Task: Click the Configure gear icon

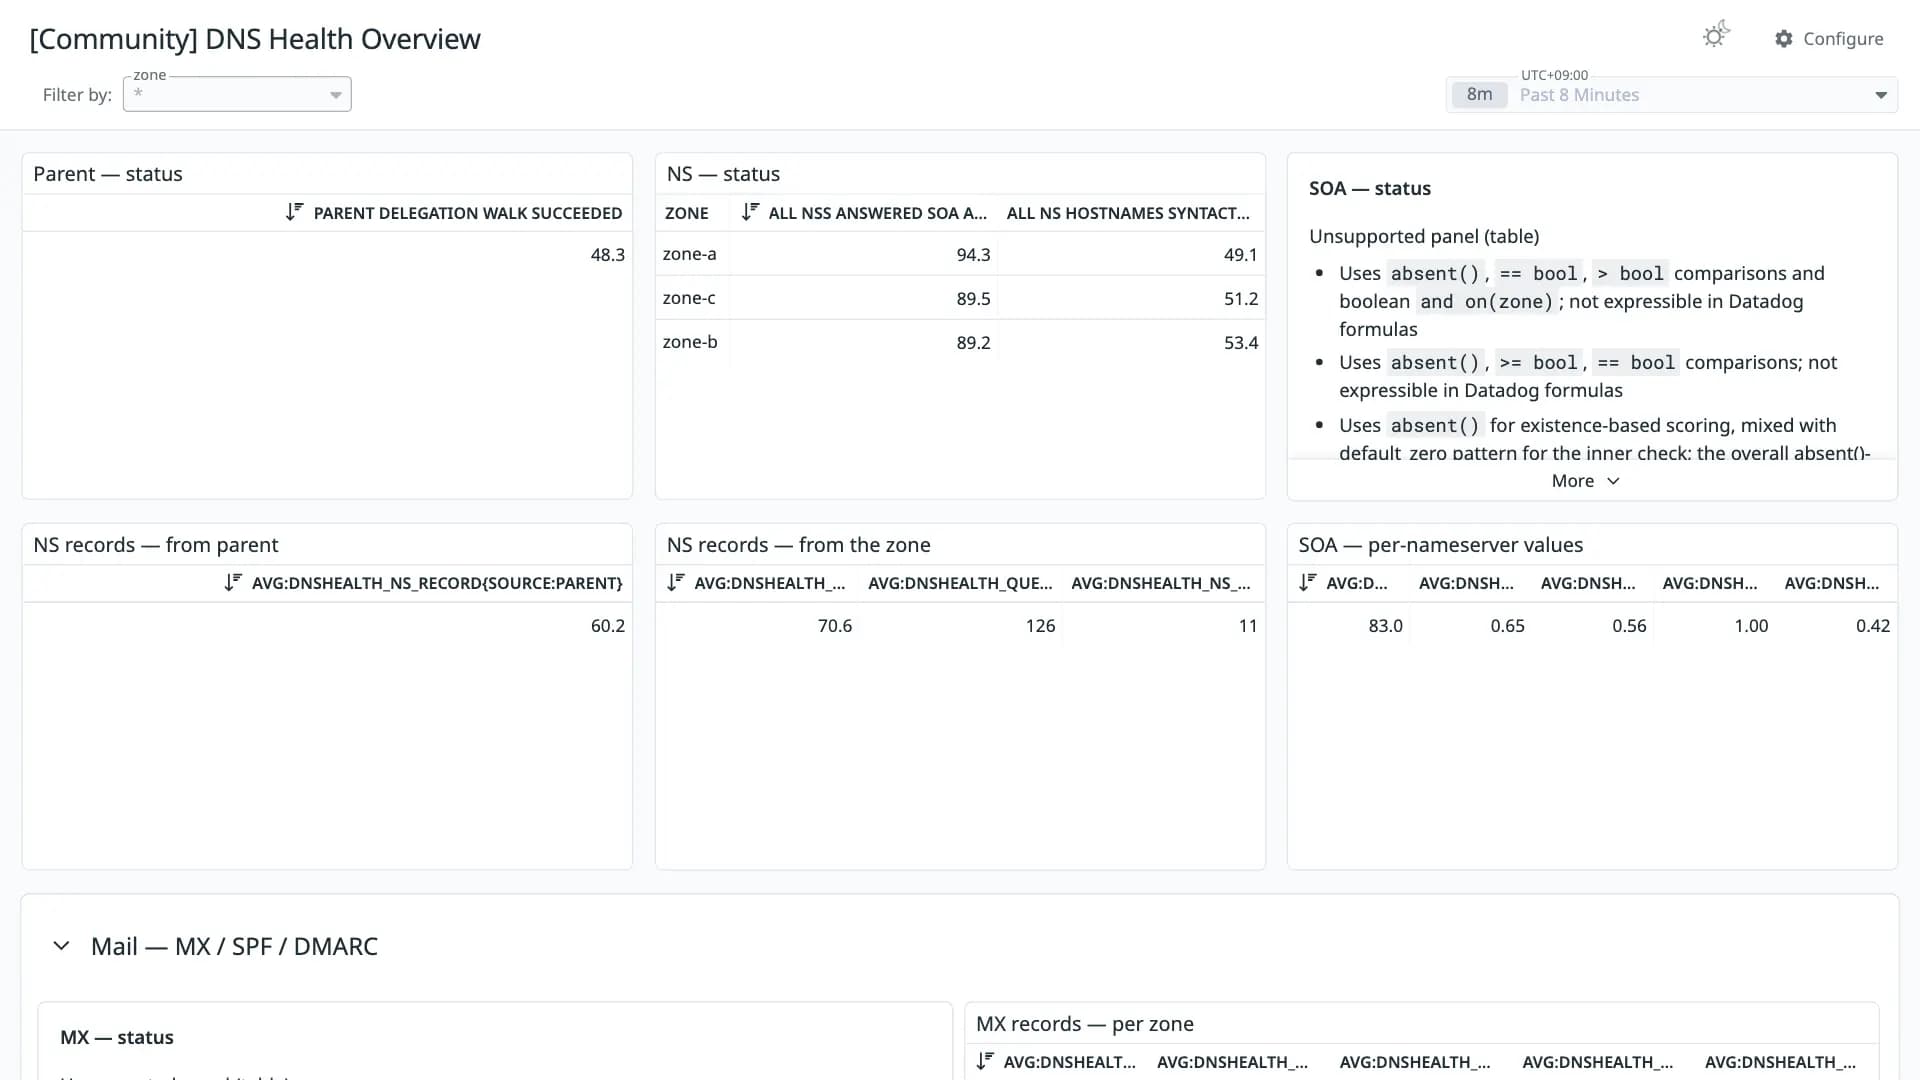Action: 1784,39
